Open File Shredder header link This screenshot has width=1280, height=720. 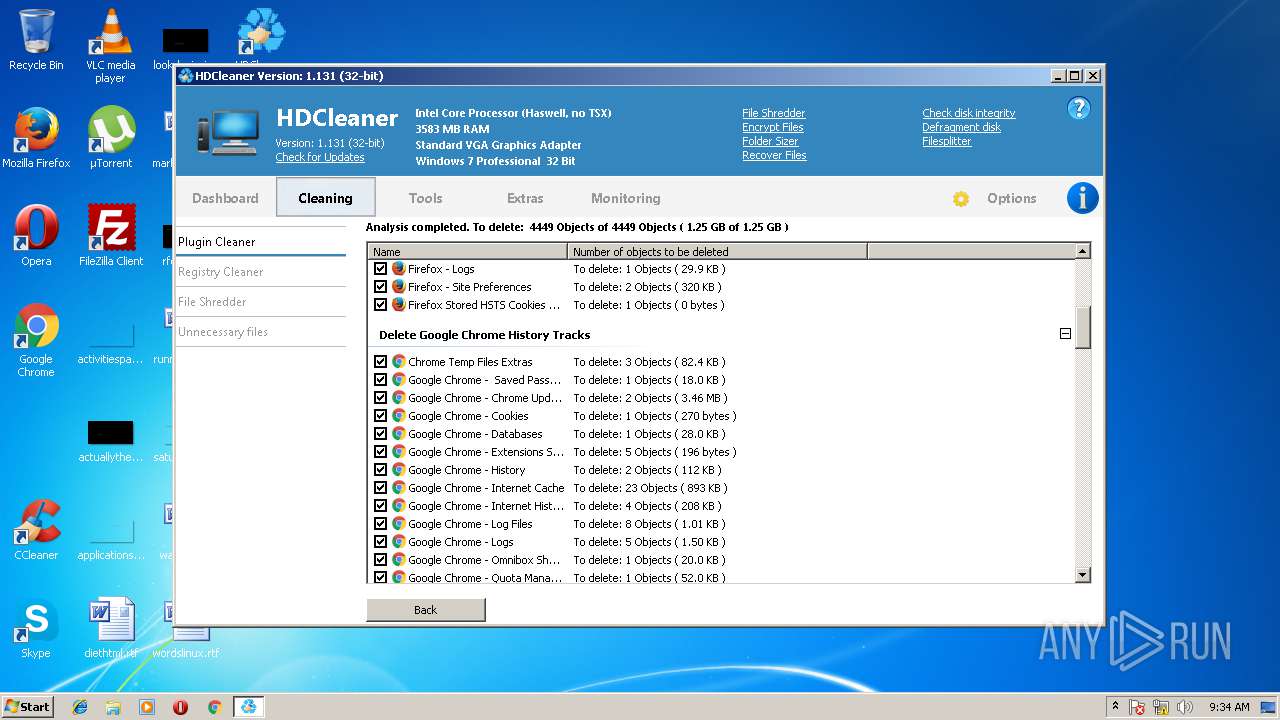773,114
